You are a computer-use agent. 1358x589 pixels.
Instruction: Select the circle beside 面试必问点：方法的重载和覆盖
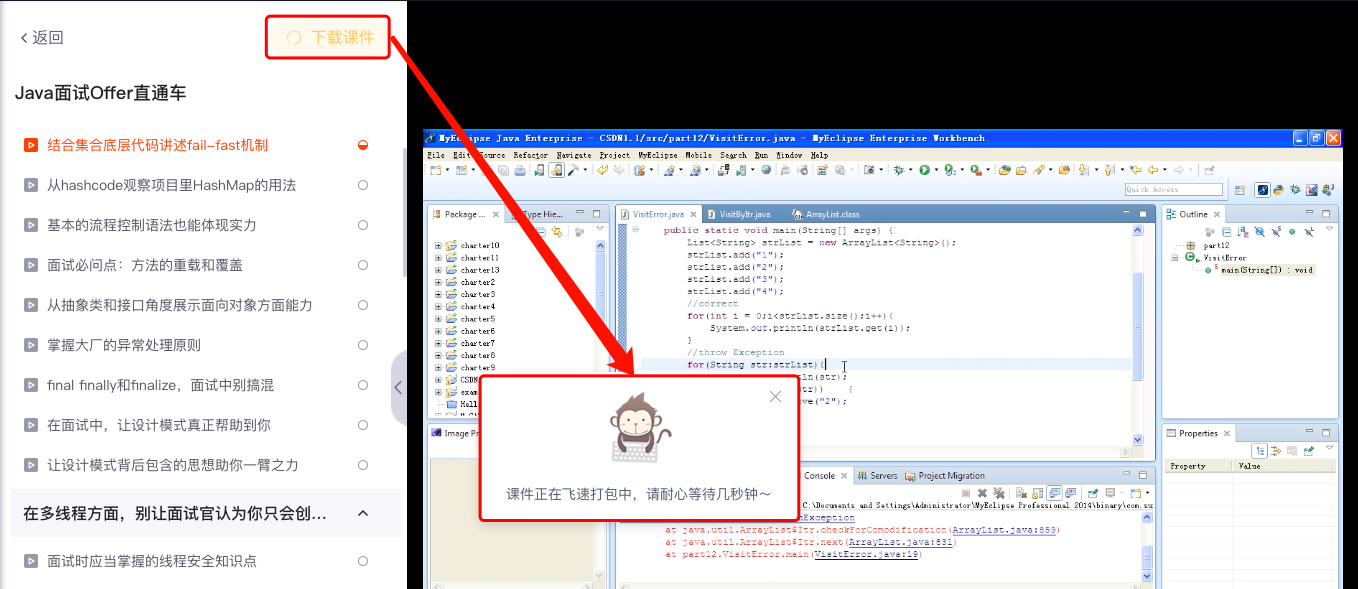pyautogui.click(x=363, y=265)
